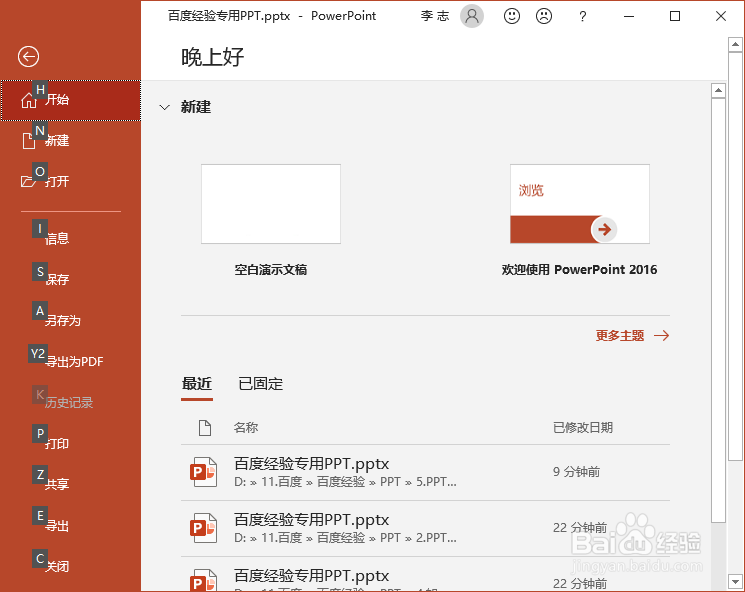Create a 空白演示文稿 from thumbnail
Viewport: 745px width, 592px height.
(x=271, y=204)
